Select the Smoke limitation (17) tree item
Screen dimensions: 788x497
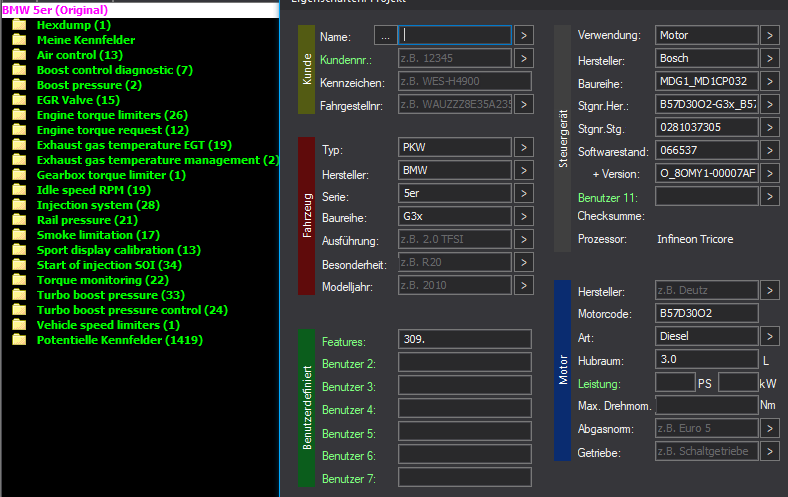98,235
